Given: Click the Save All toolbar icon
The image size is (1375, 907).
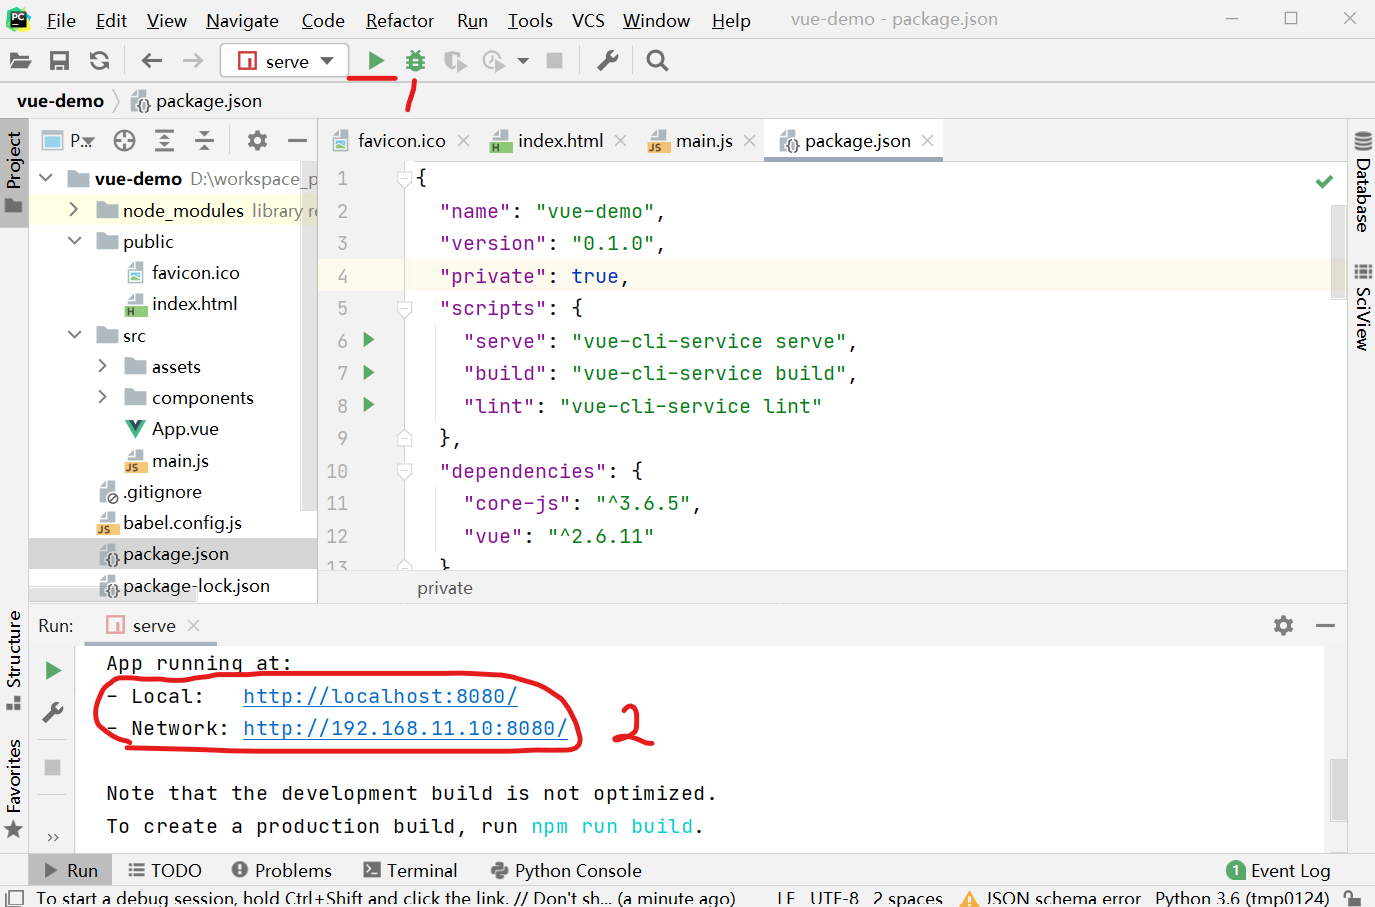Looking at the screenshot, I should pos(60,61).
